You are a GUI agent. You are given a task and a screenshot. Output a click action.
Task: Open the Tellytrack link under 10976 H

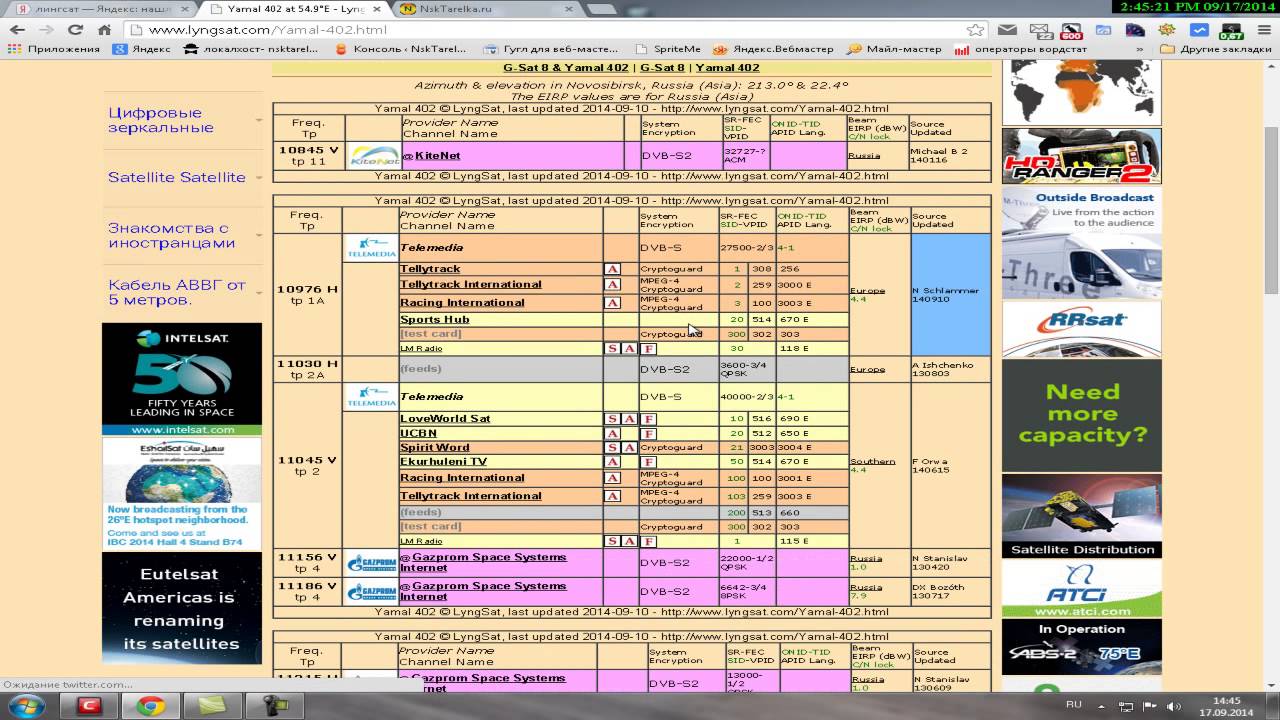coord(430,269)
